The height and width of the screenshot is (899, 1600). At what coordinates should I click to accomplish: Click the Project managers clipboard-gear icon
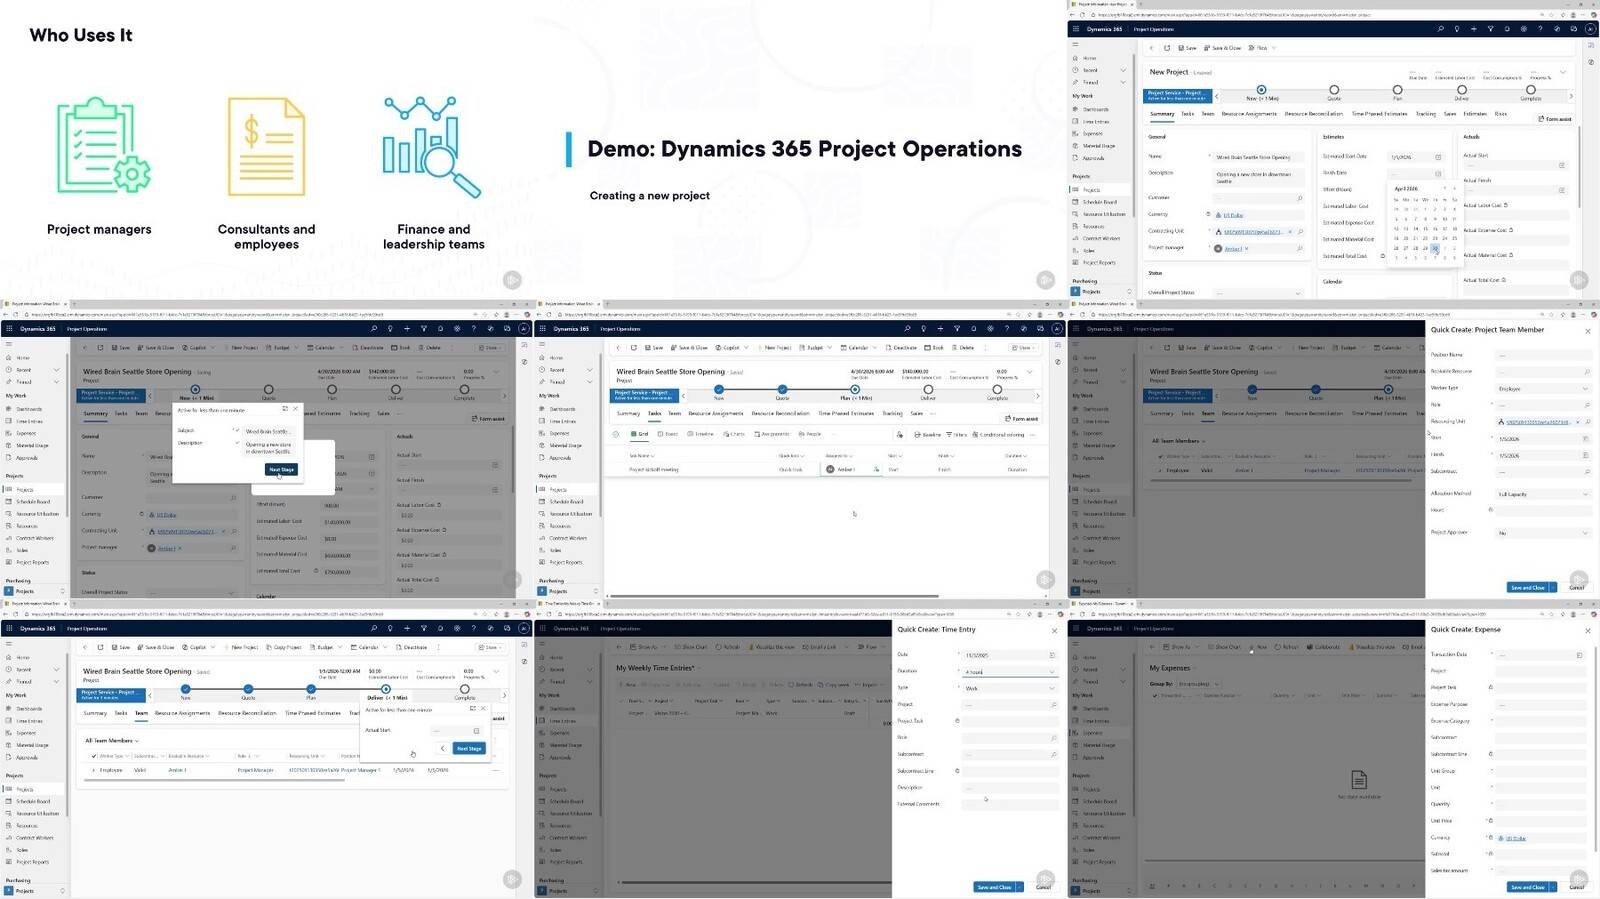103,146
